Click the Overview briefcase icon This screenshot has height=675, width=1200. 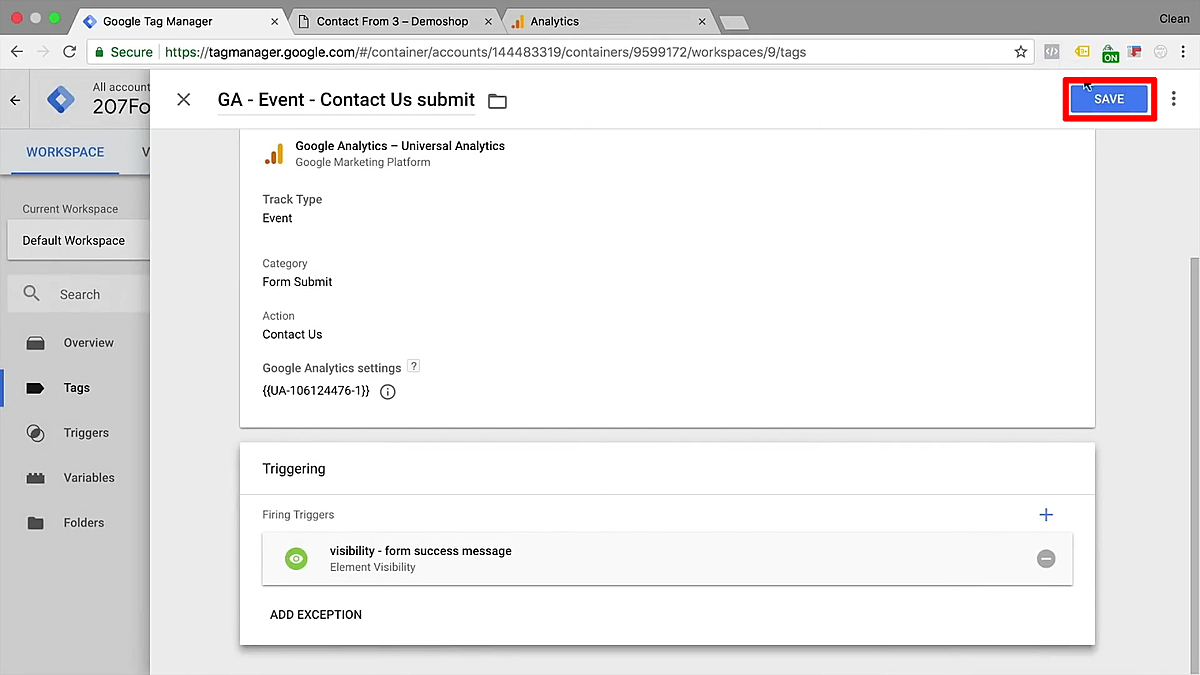(x=35, y=343)
